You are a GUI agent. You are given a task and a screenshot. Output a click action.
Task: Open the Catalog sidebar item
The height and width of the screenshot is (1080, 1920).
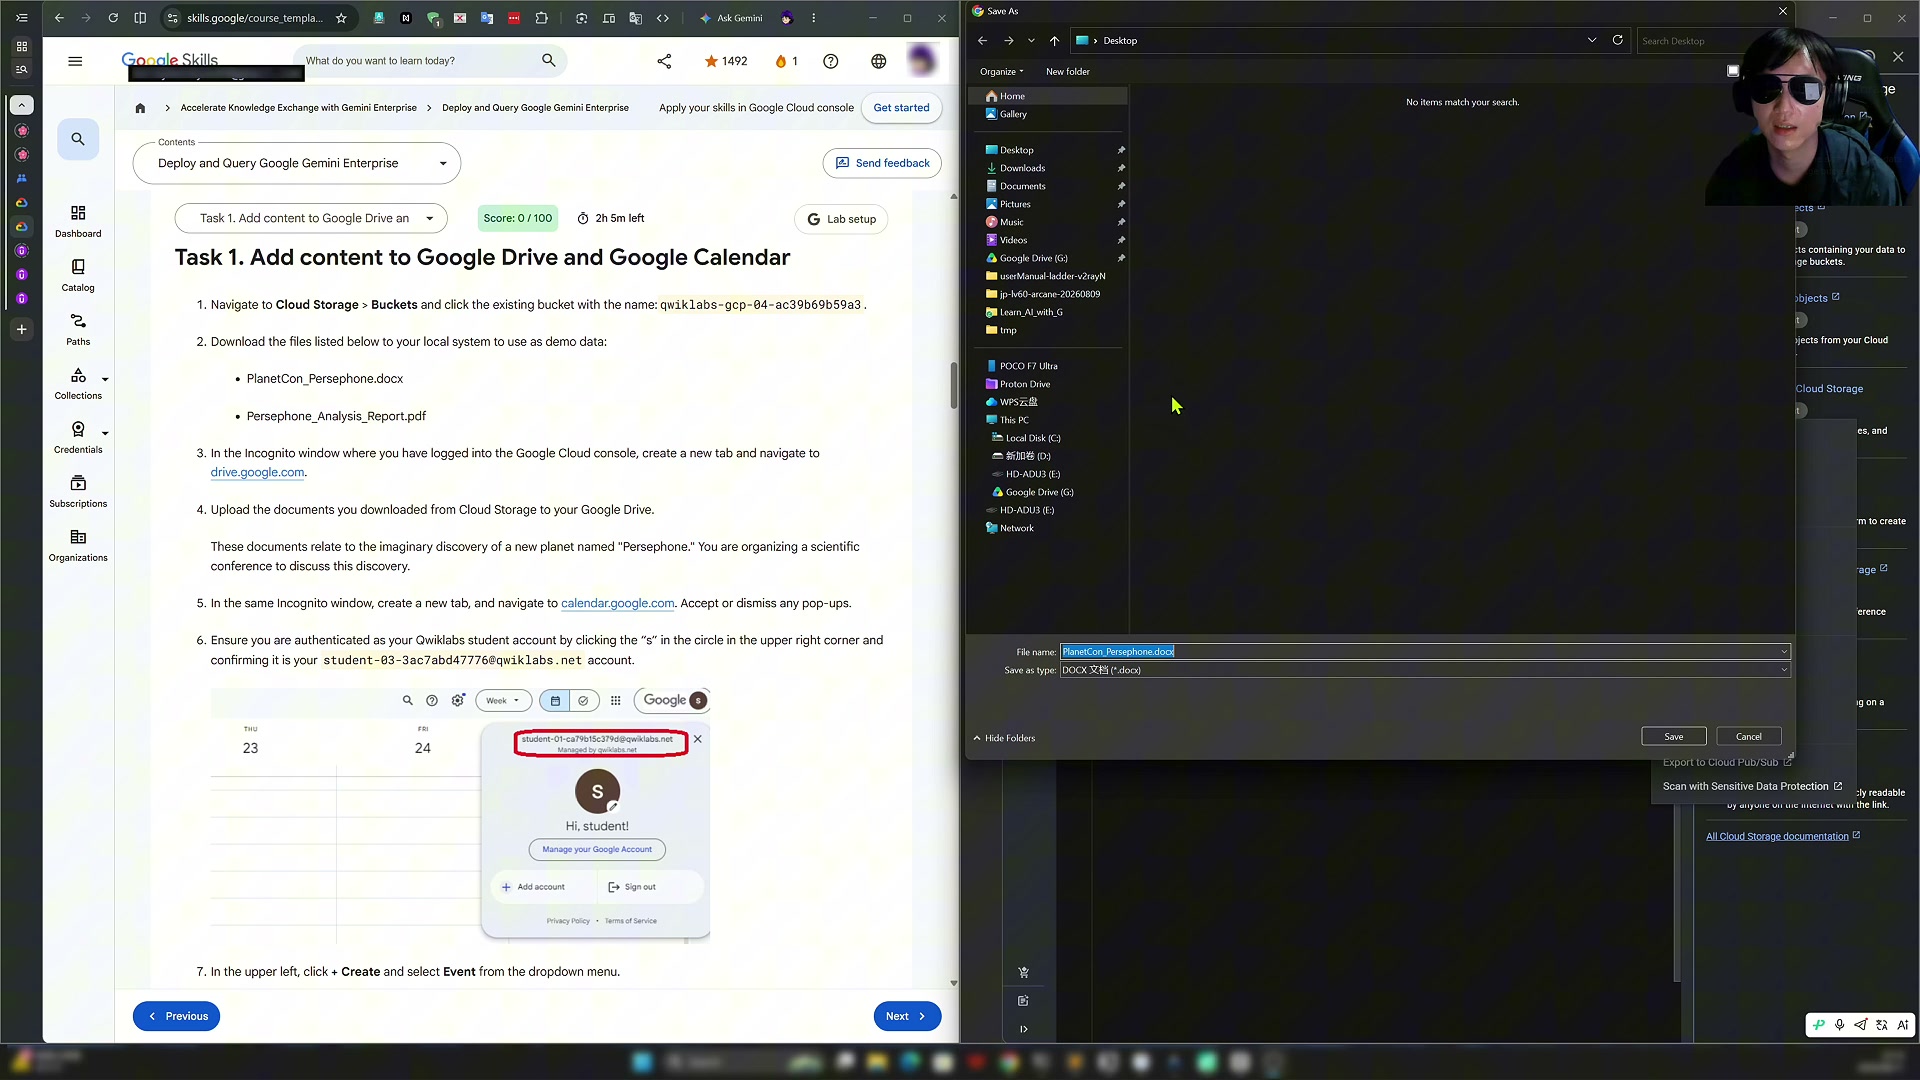(78, 275)
